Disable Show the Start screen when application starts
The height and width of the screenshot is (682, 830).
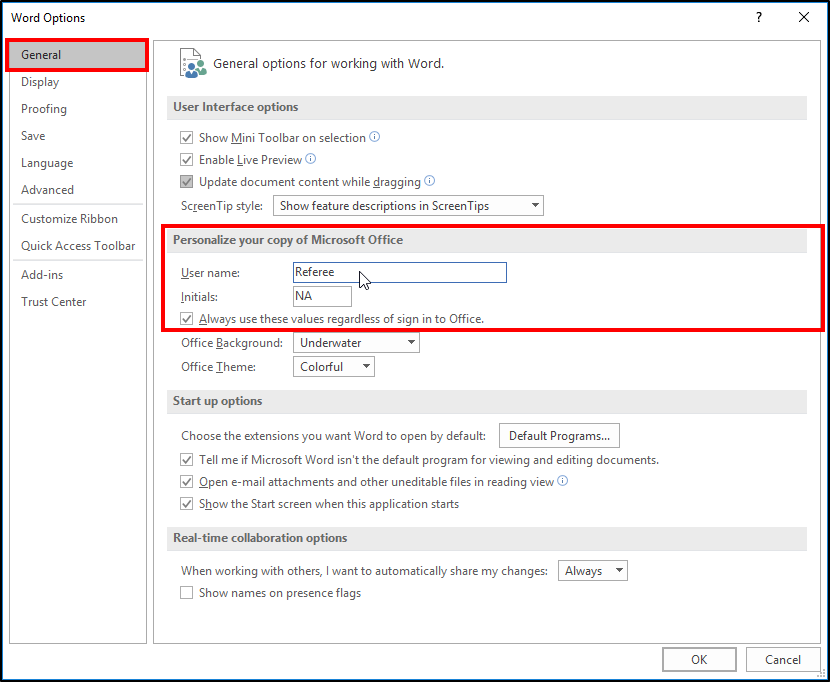187,504
